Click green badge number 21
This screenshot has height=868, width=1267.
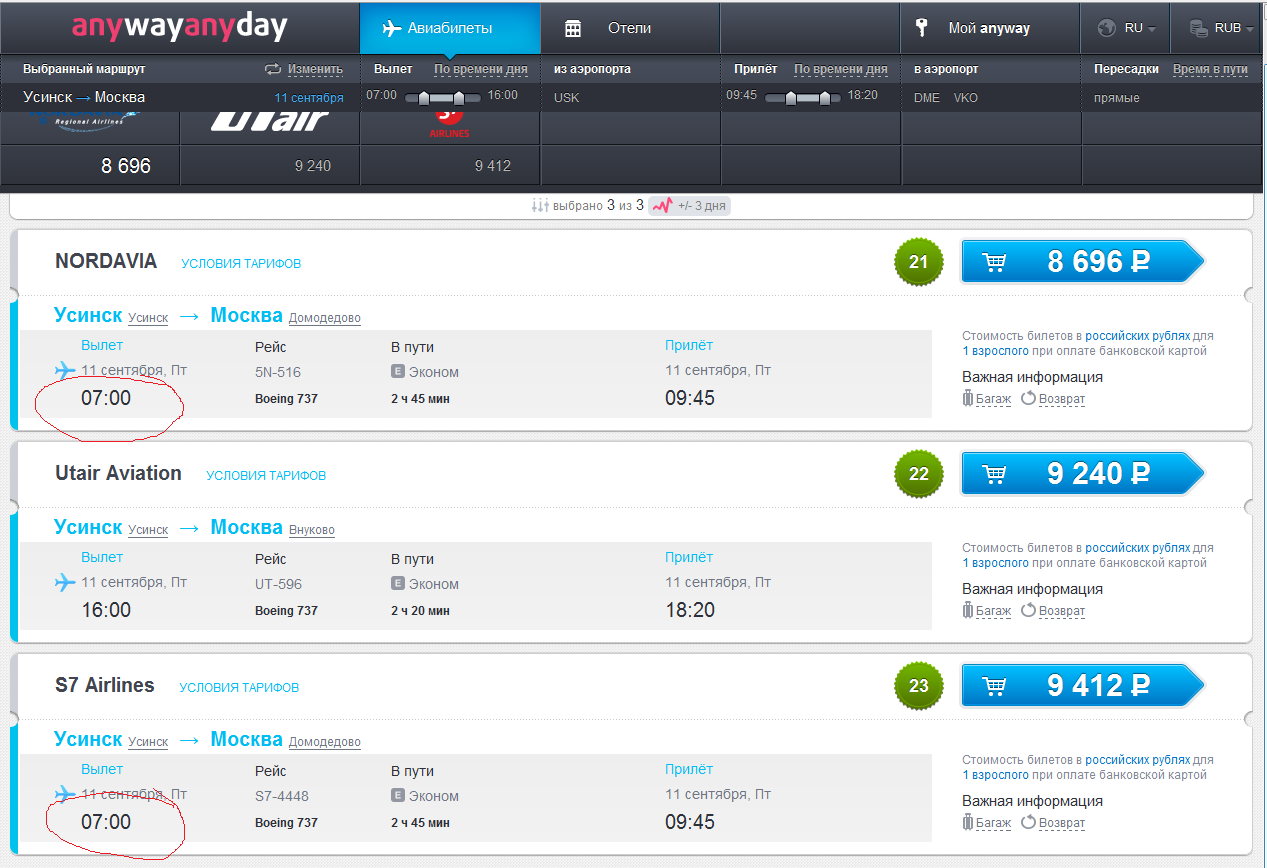coord(919,262)
